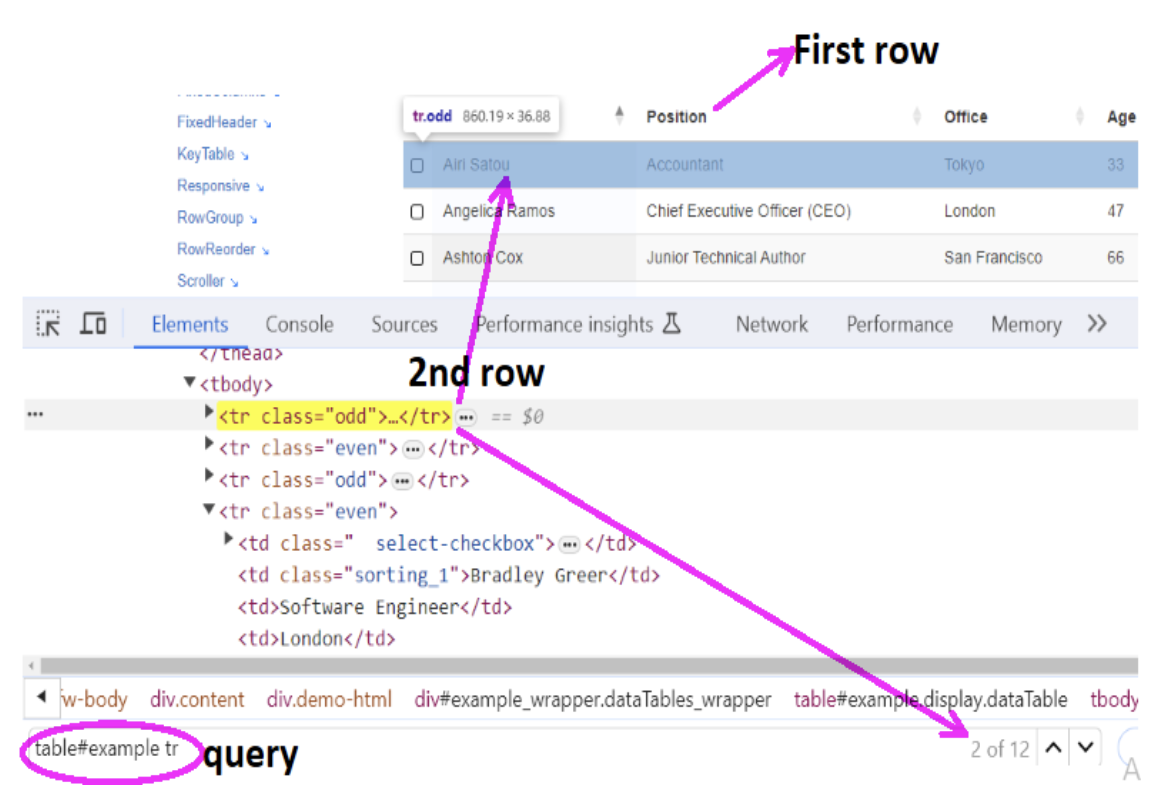This screenshot has width=1164, height=788.
Task: Select the Angelica Ramos row checkbox
Action: [417, 212]
